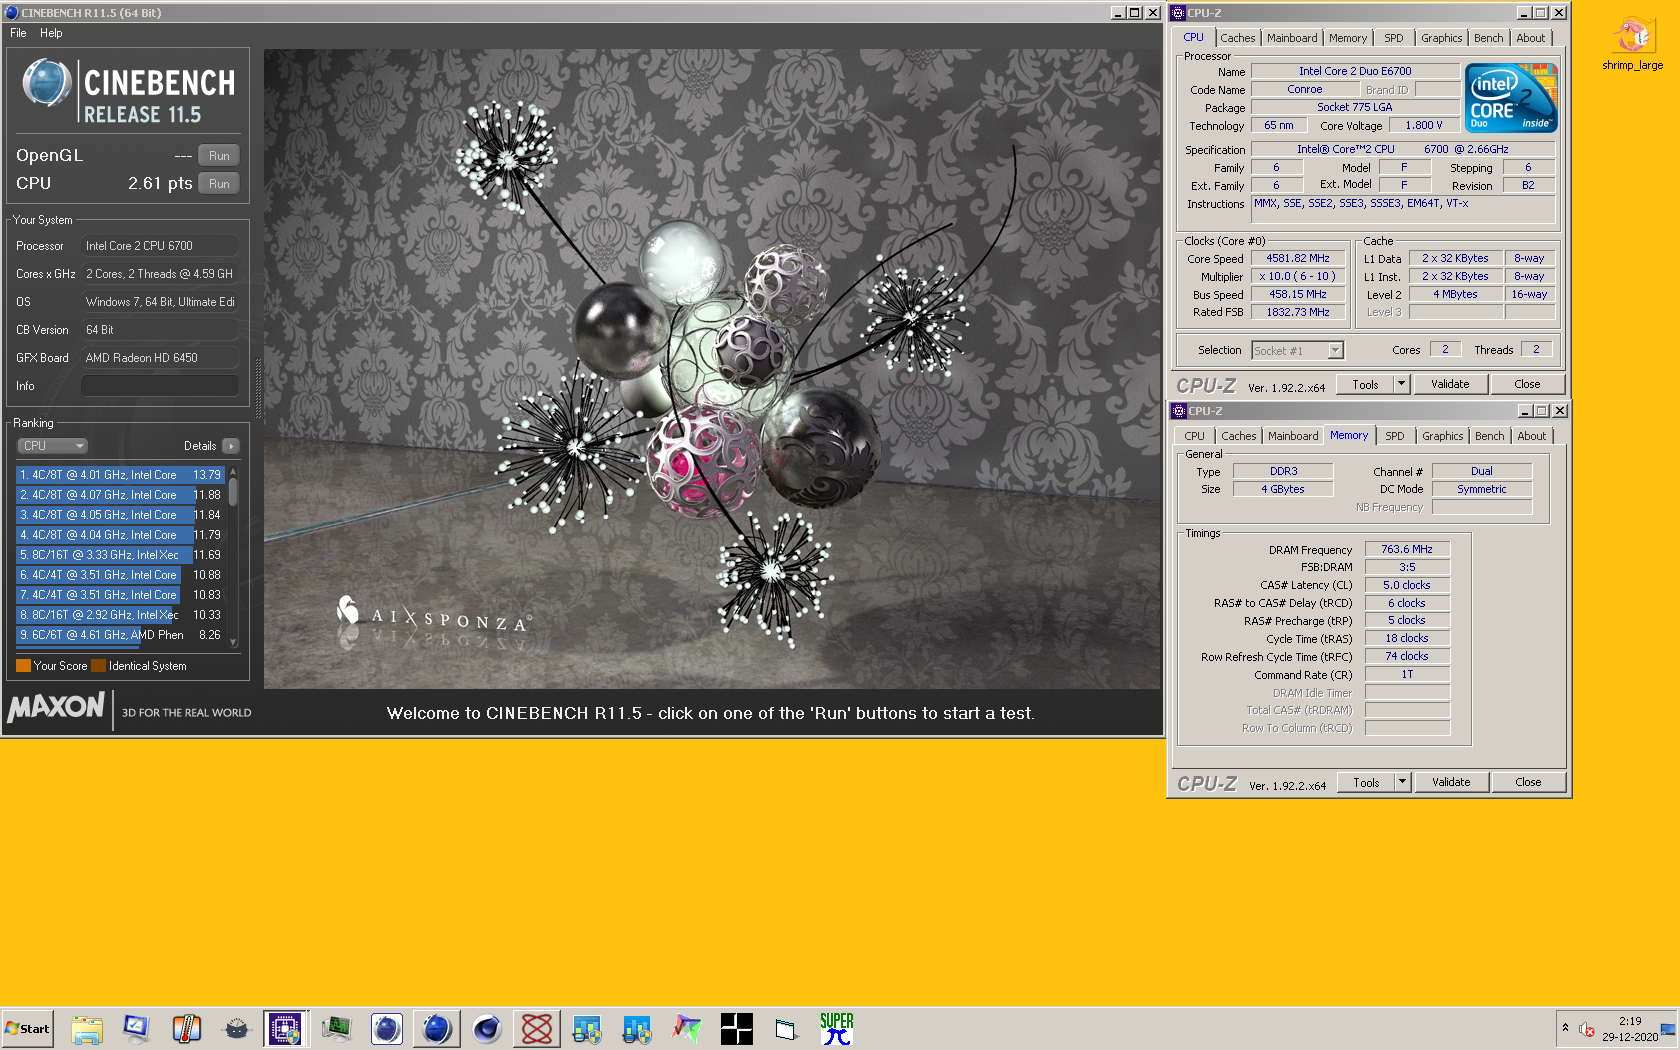Viewport: 1680px width, 1050px height.
Task: Click the gauge creature taskbar icon
Action: pyautogui.click(x=236, y=1029)
